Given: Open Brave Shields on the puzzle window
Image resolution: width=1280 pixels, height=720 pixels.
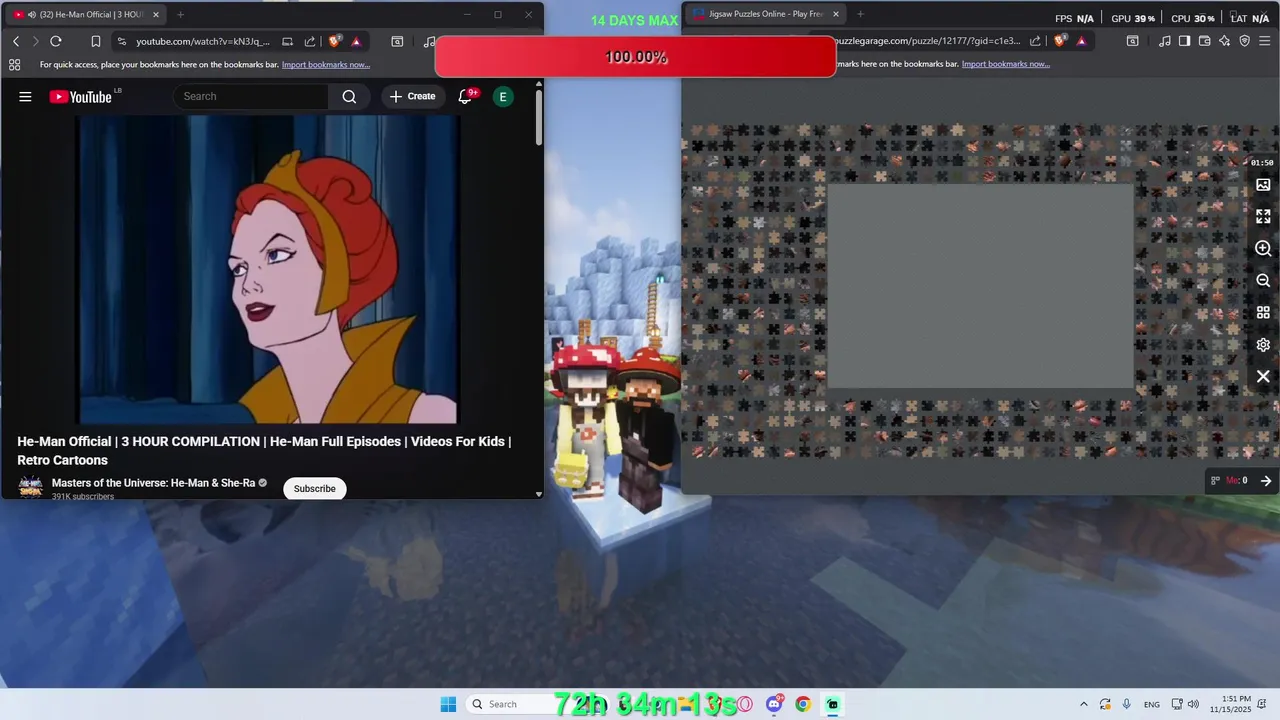Looking at the screenshot, I should pyautogui.click(x=1060, y=41).
